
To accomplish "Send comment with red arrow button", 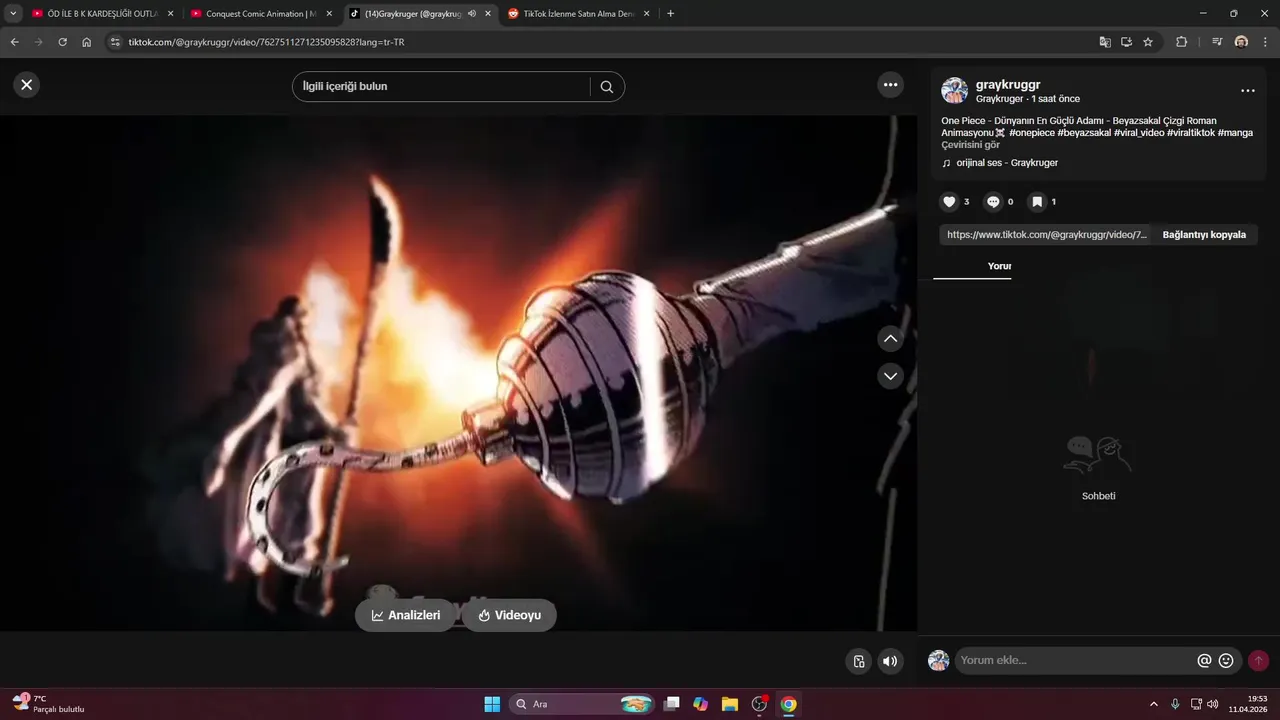I will [x=1258, y=661].
